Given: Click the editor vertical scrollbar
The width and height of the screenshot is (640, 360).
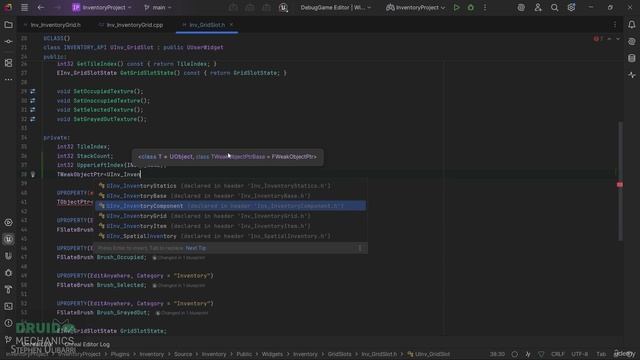Looking at the screenshot, I should click(x=620, y=181).
